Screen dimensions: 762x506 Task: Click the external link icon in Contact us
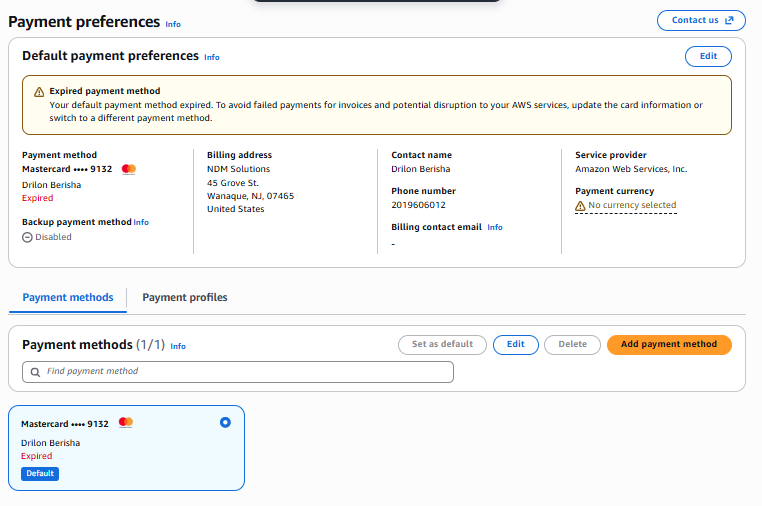729,20
